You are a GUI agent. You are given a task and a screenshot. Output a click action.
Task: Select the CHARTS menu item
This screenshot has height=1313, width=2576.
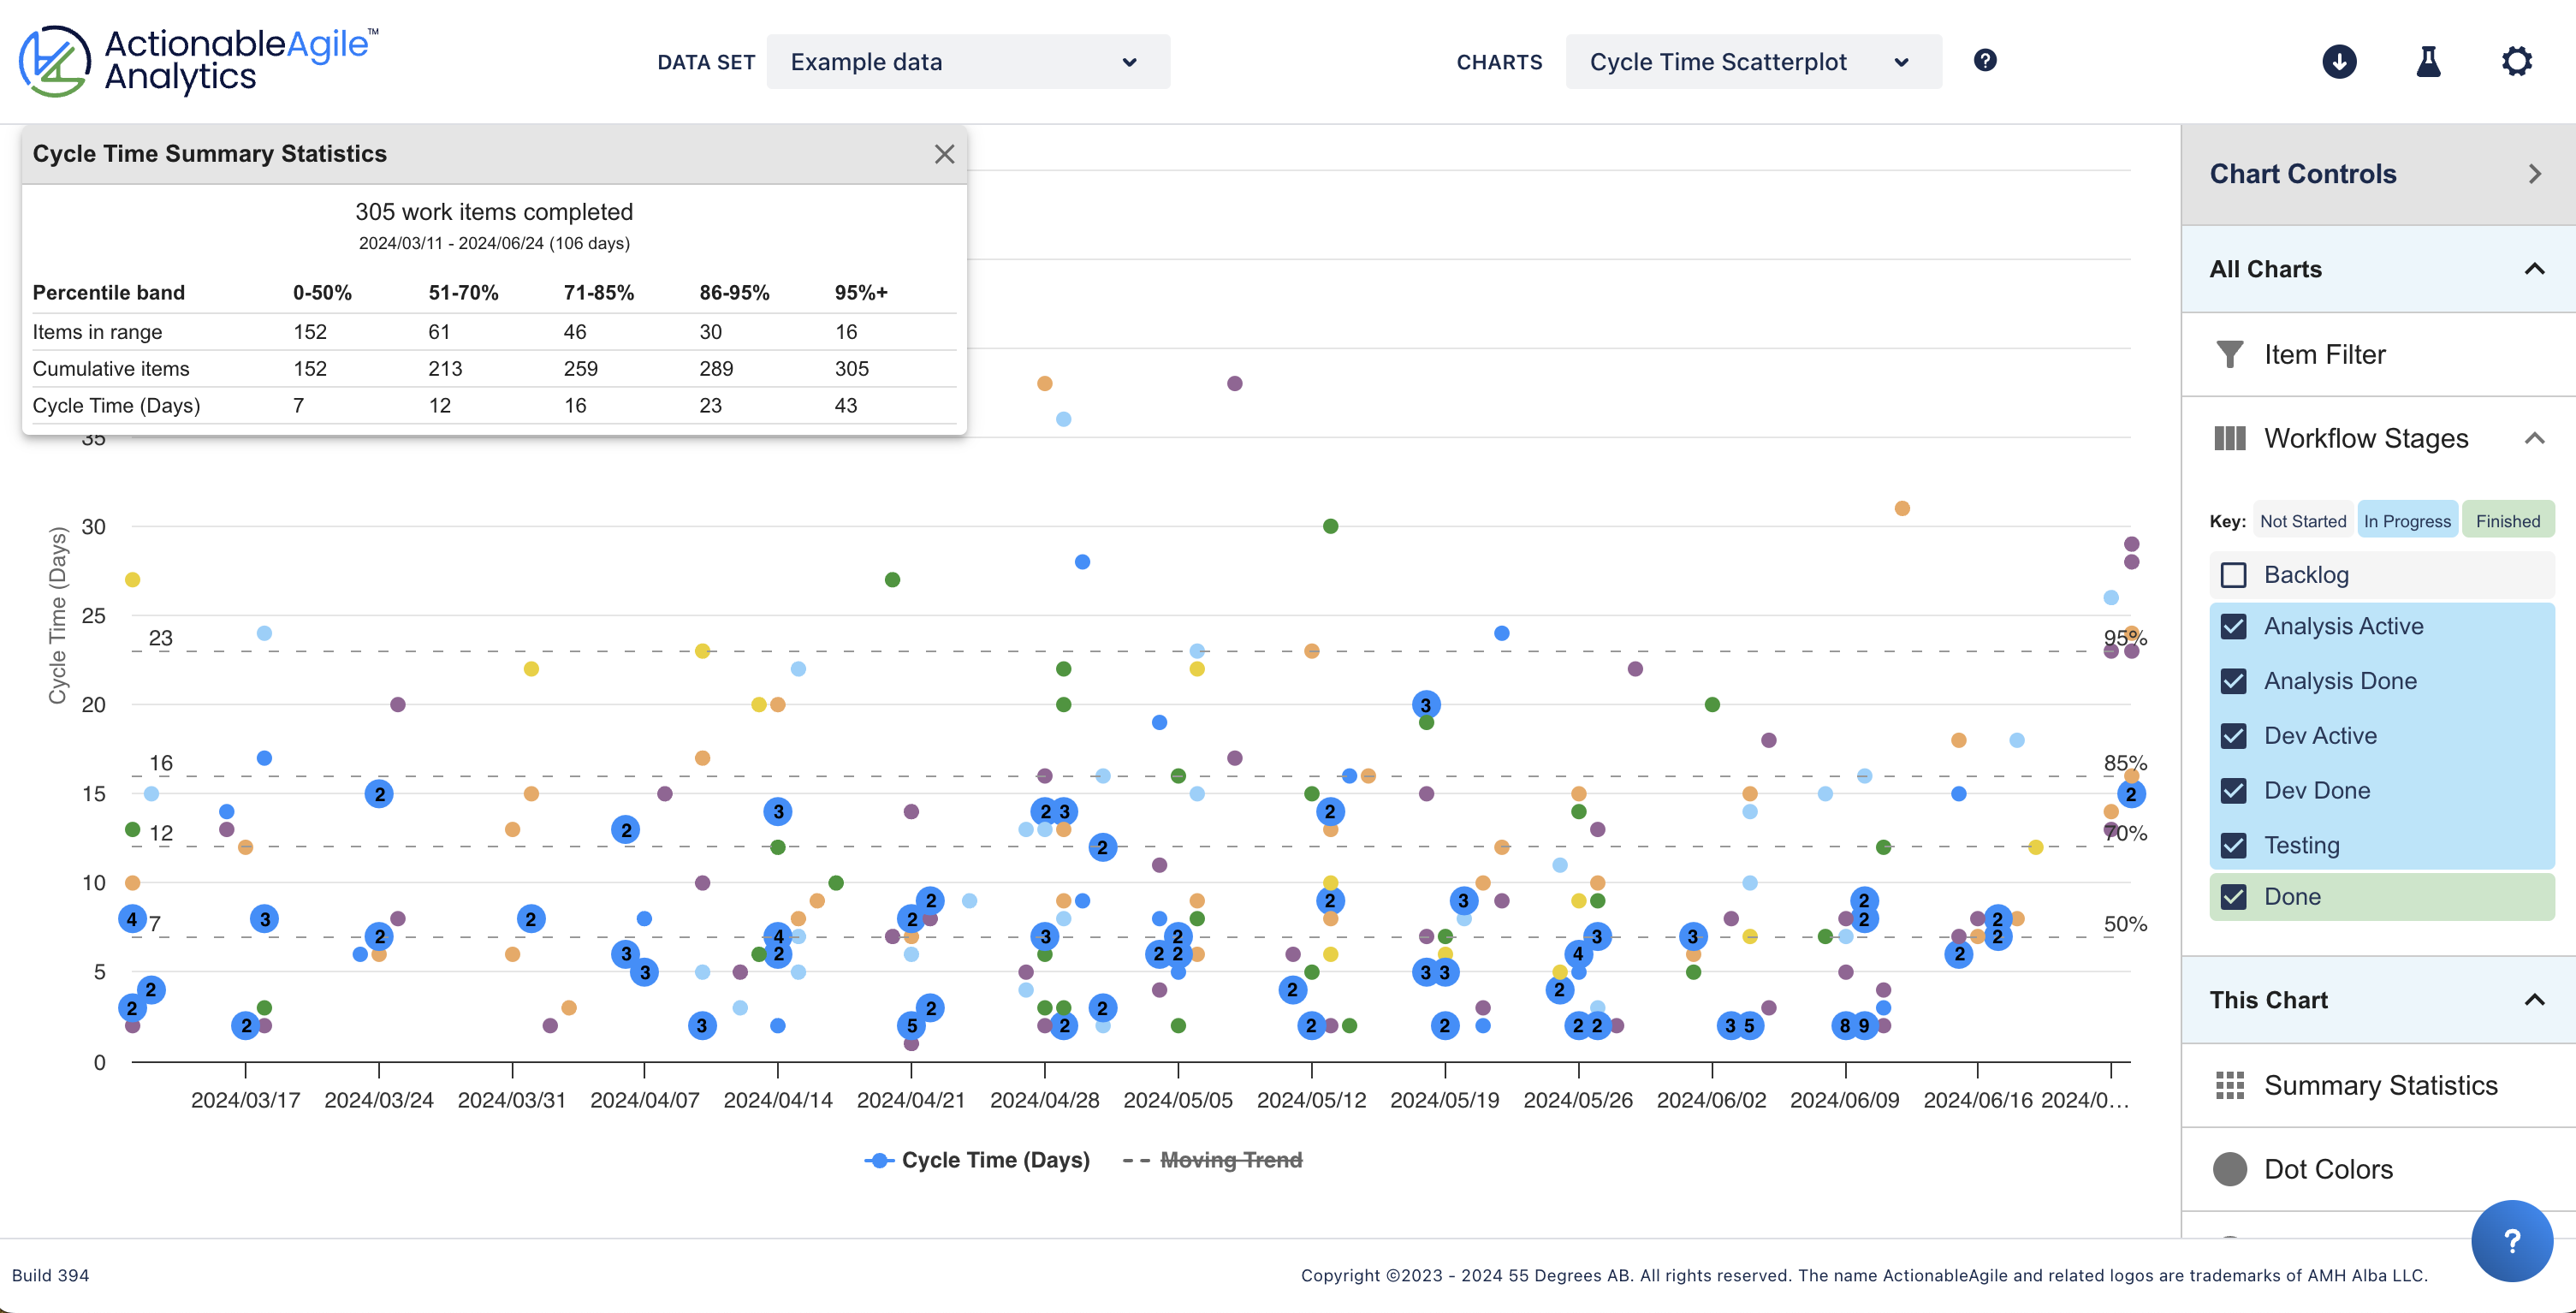(1499, 61)
